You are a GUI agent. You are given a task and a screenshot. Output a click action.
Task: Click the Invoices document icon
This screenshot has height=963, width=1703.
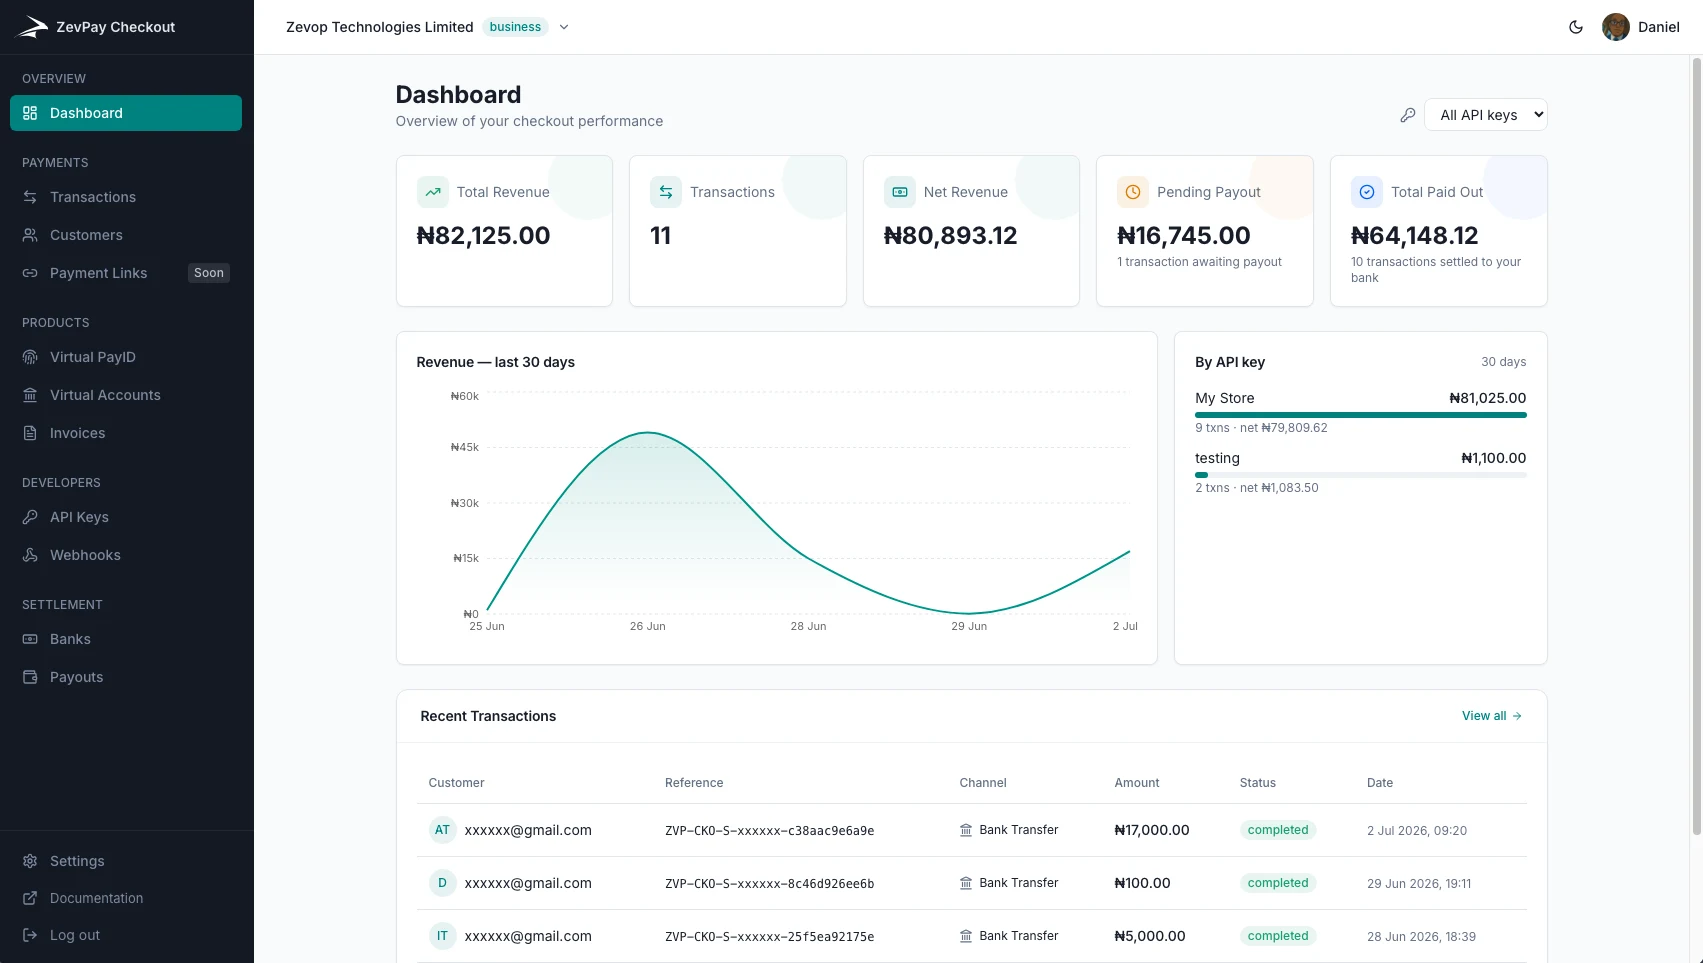tap(30, 433)
